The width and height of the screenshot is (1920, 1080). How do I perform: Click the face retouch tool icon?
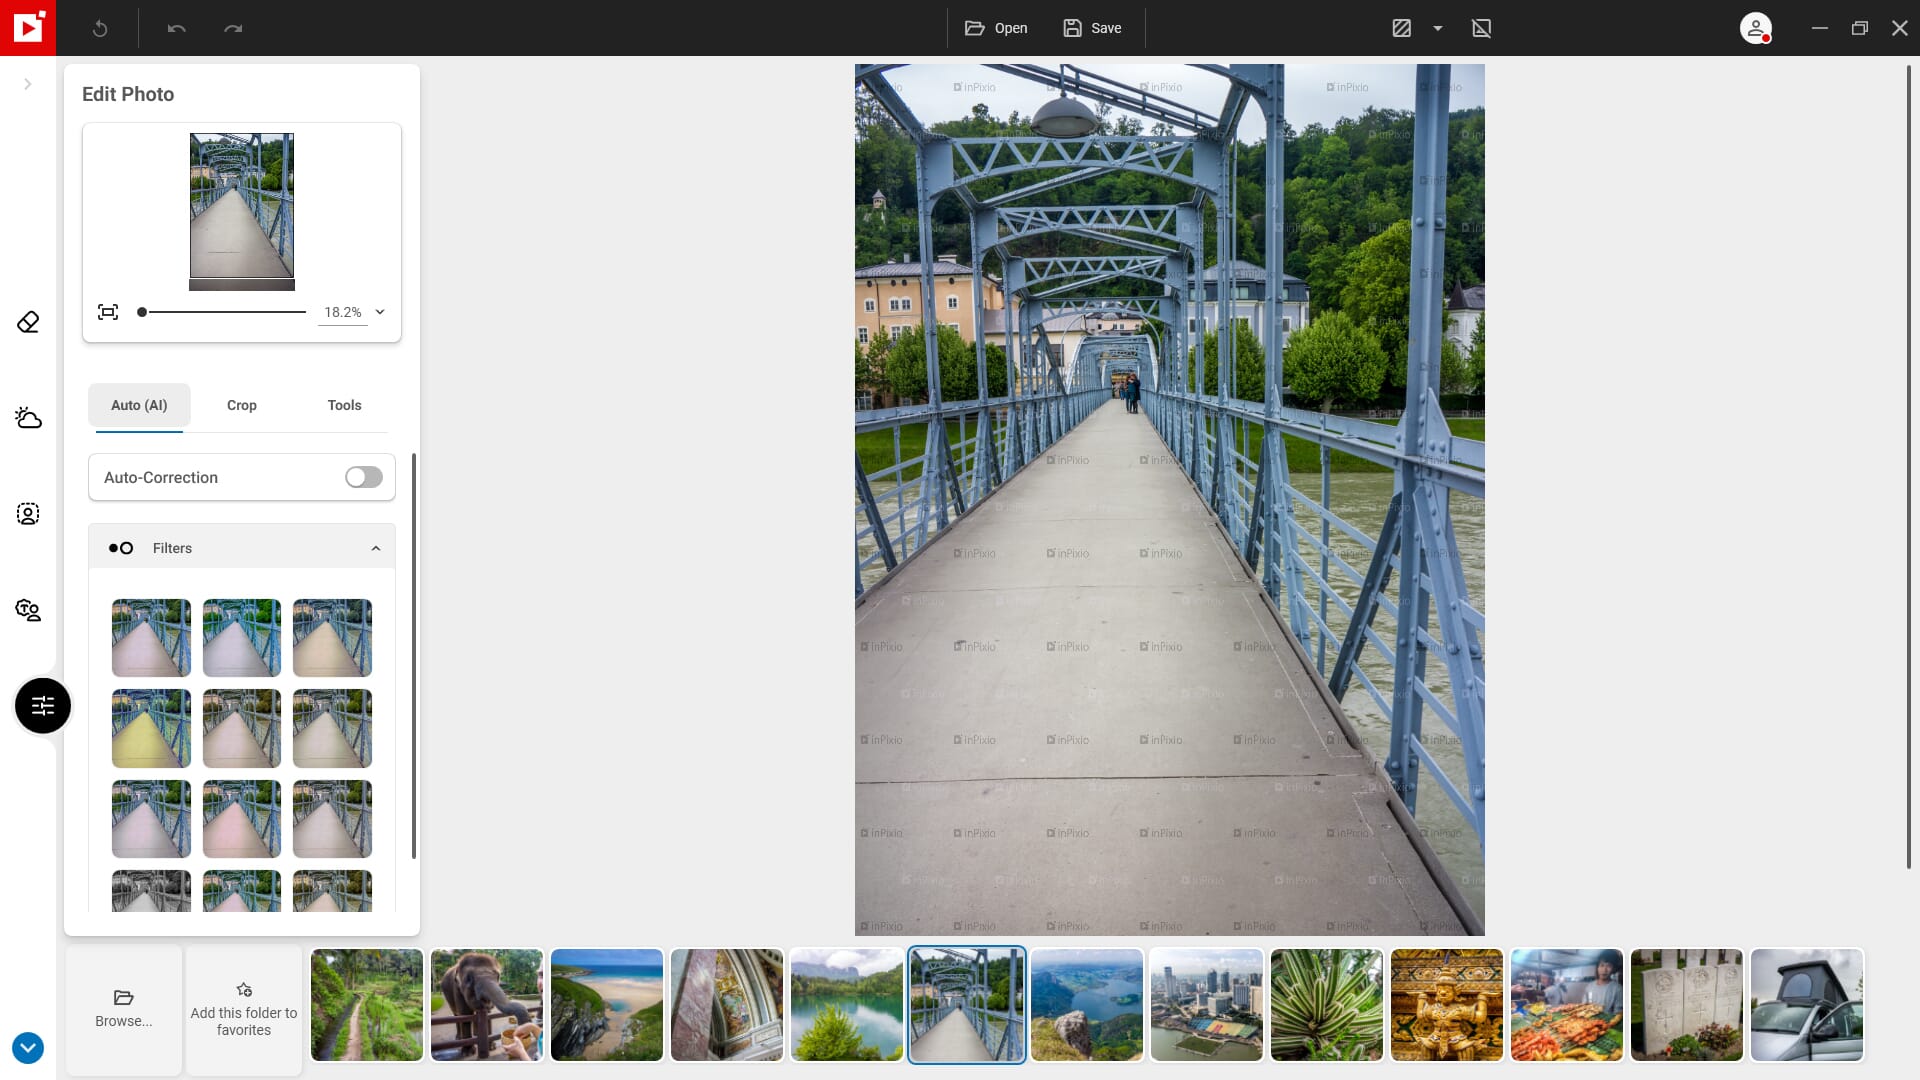pyautogui.click(x=28, y=513)
